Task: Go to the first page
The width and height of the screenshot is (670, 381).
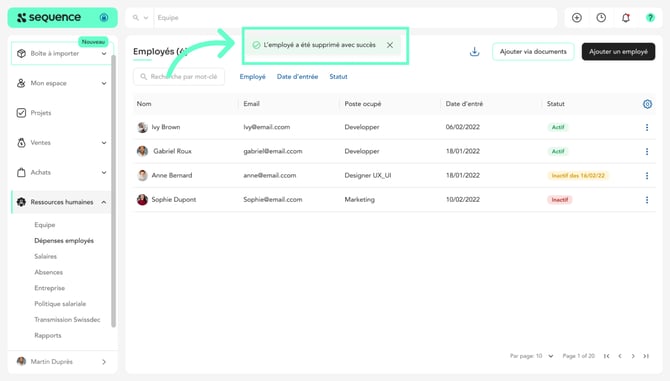Action: 606,356
